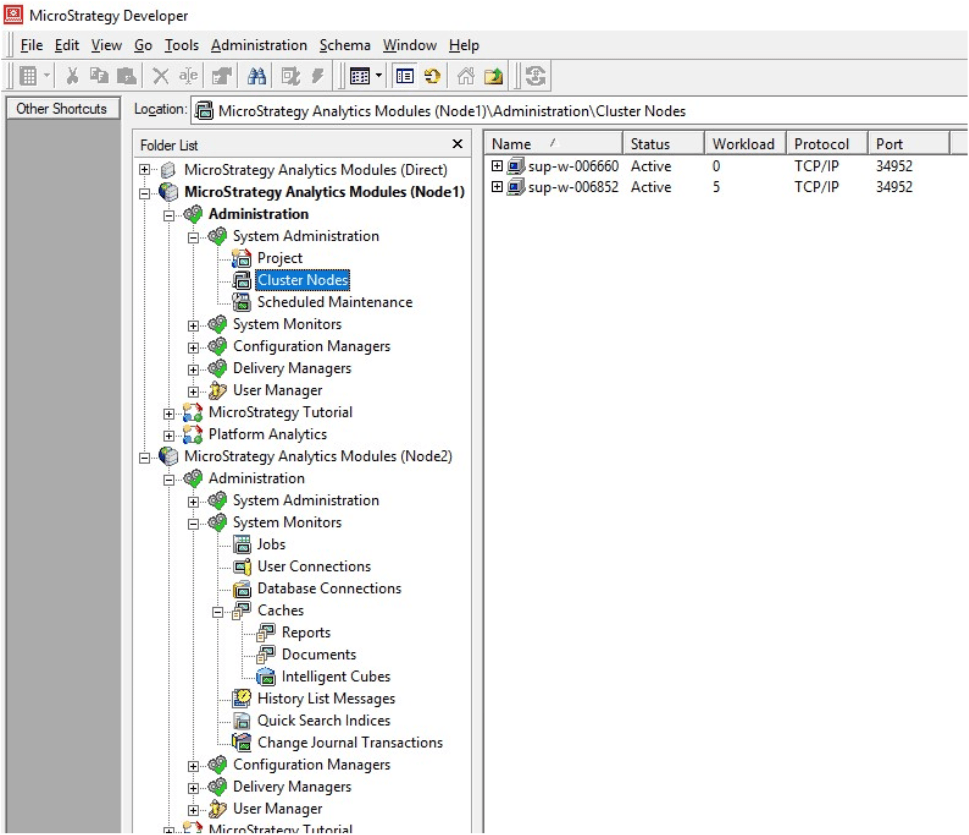Toggle the Folder List pane icon
This screenshot has width=969, height=835.
tap(405, 76)
